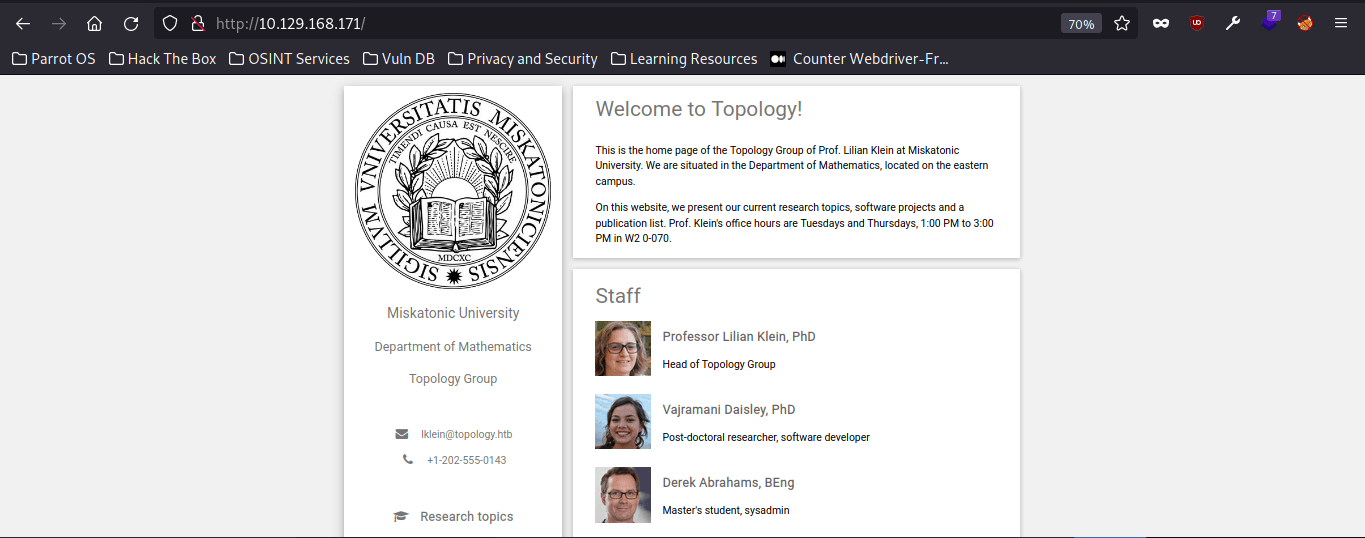The image size is (1365, 538).
Task: Click the address bar URL field
Action: tap(600, 23)
